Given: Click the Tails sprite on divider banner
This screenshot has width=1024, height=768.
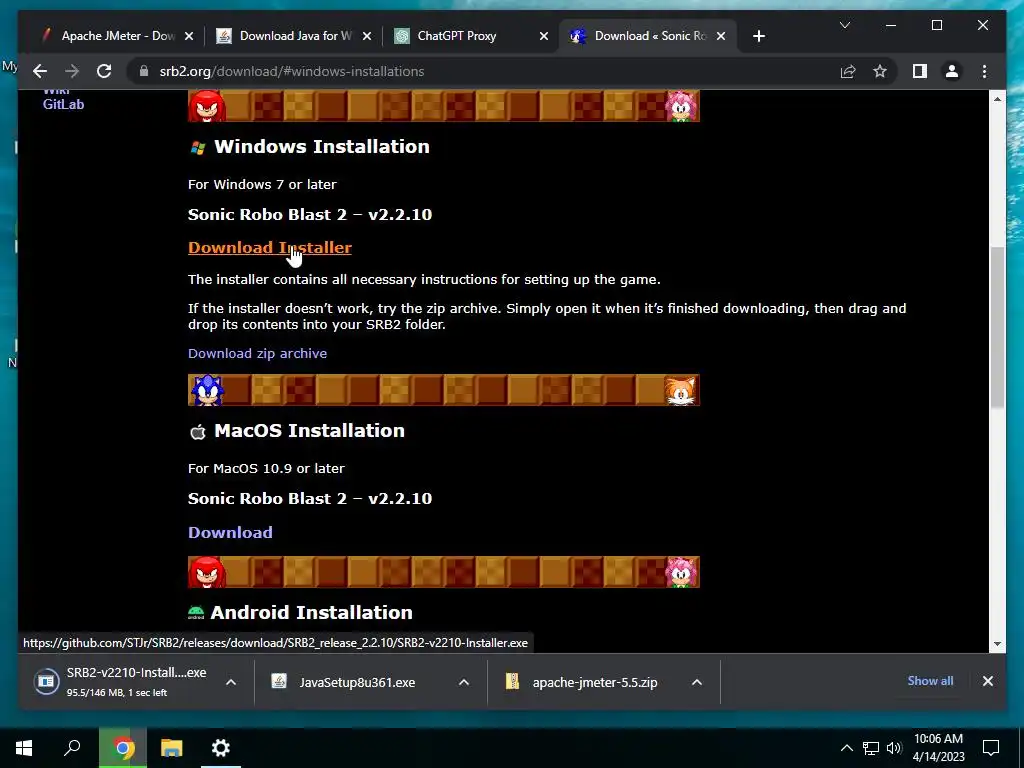Looking at the screenshot, I should (680, 391).
